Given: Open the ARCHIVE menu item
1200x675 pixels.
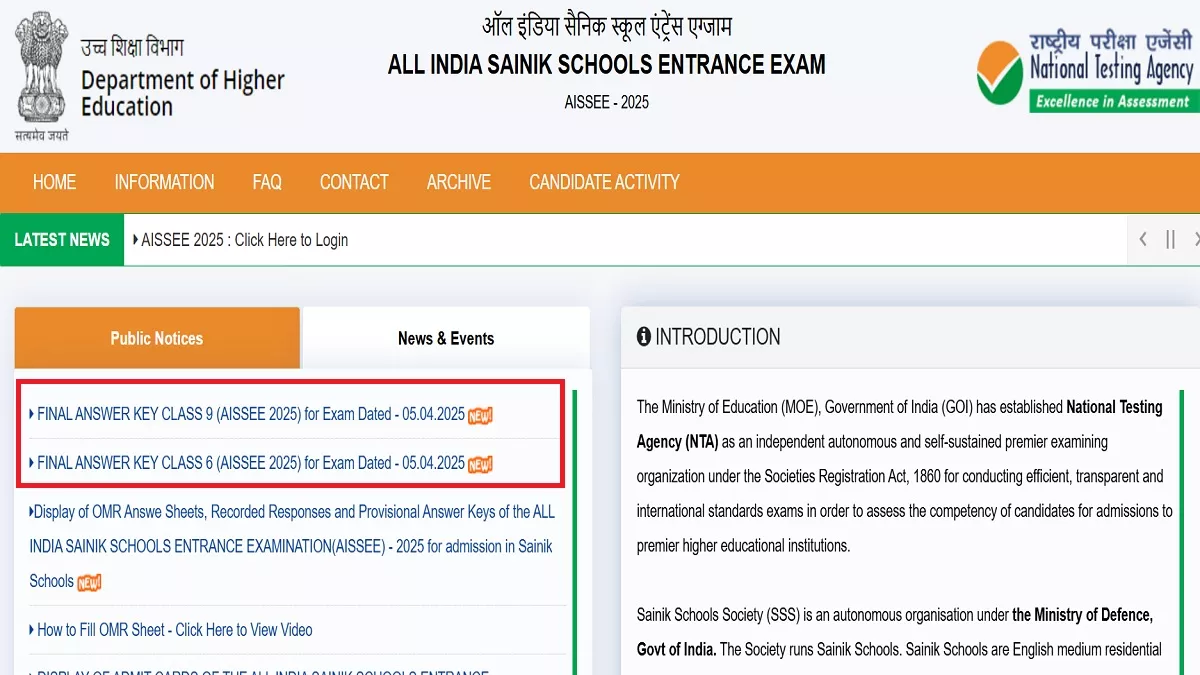Looking at the screenshot, I should [x=459, y=182].
